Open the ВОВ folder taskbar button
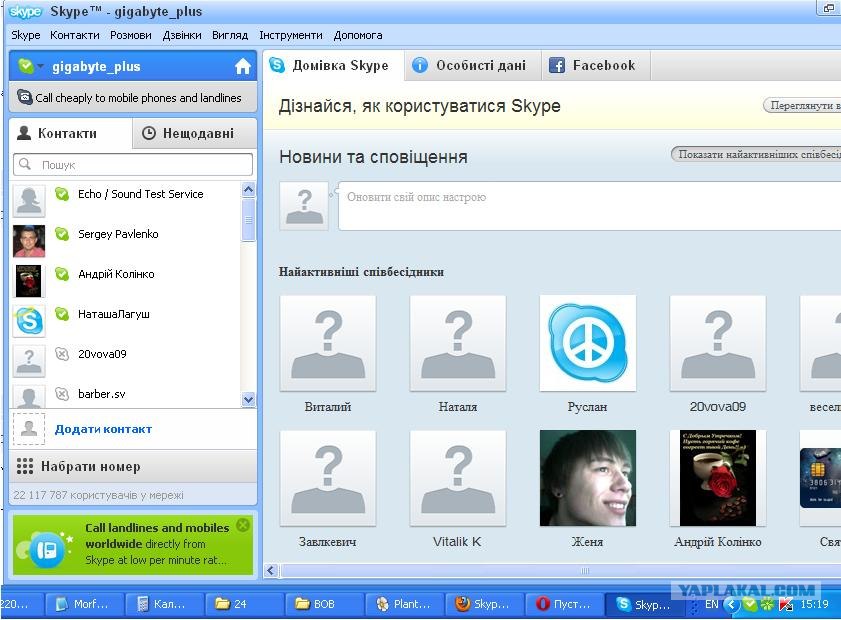This screenshot has width=841, height=620. 324,604
